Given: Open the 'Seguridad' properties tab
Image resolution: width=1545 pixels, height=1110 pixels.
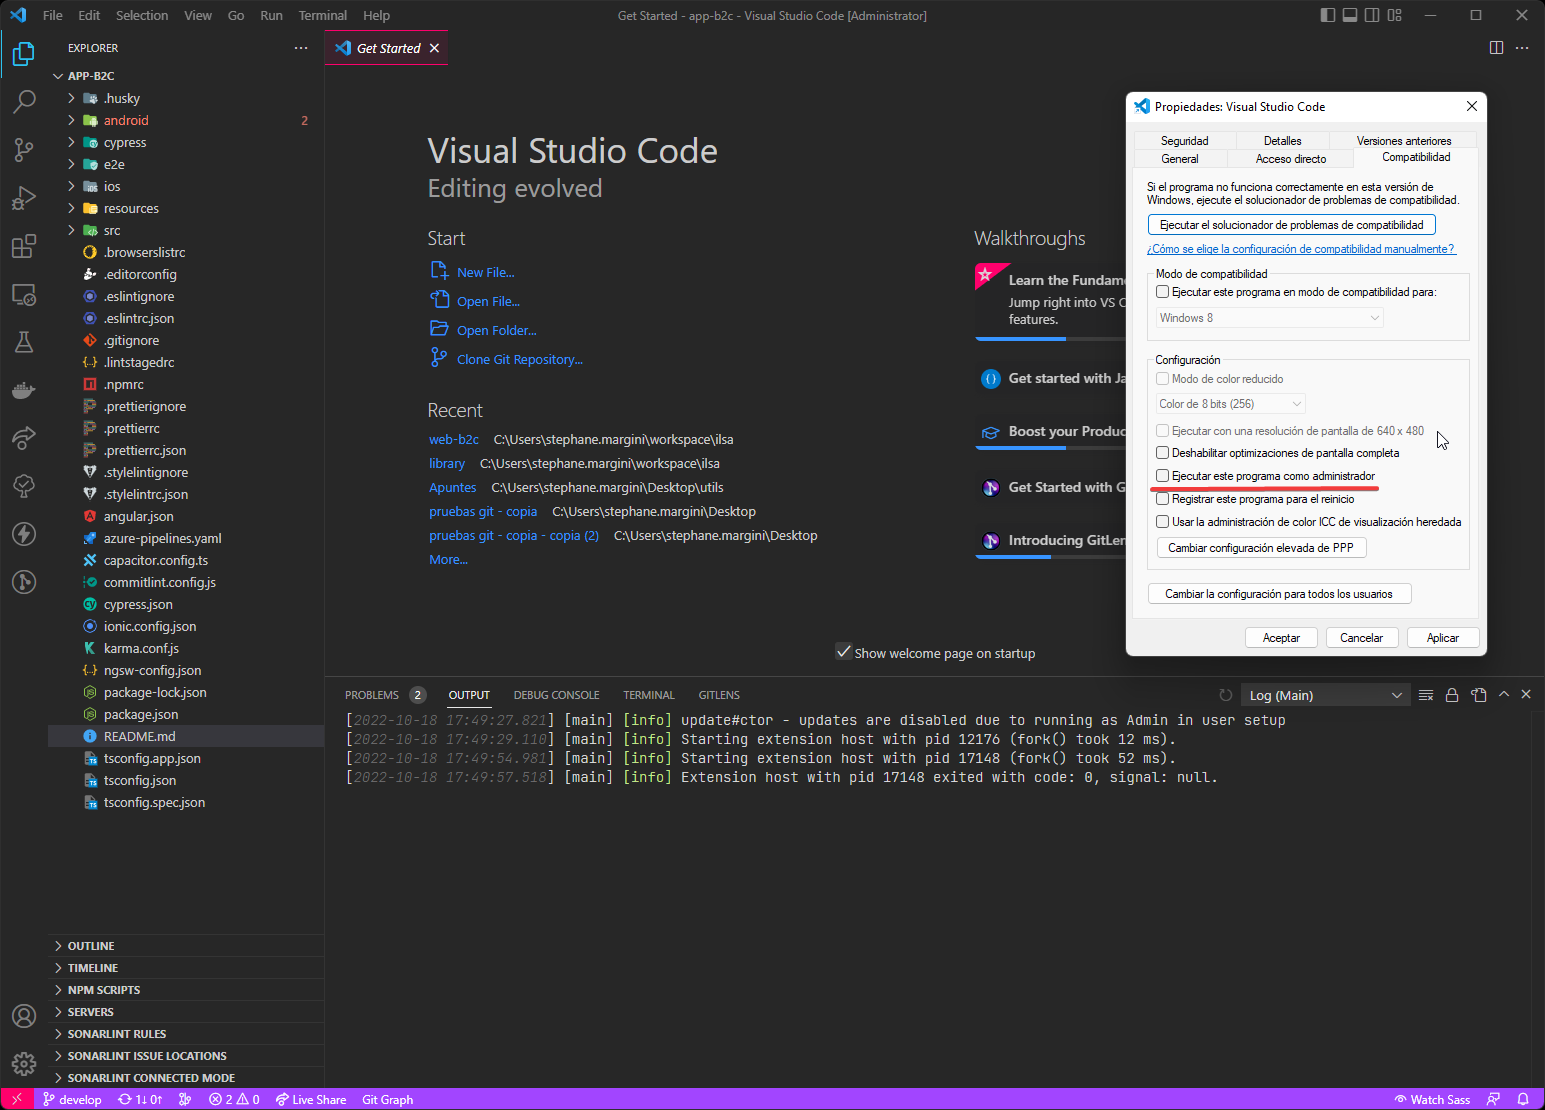Looking at the screenshot, I should 1185,141.
